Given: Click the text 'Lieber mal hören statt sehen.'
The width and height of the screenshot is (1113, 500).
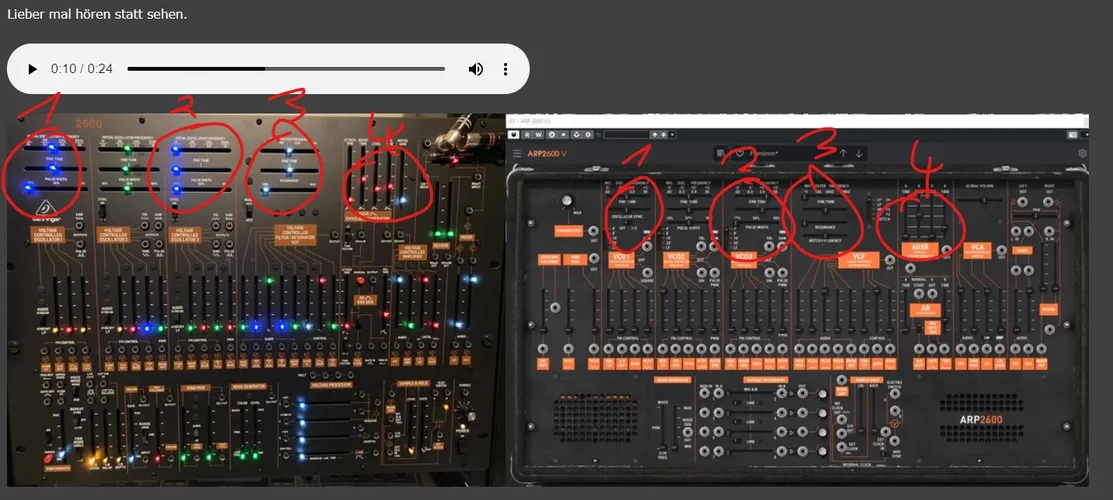Looking at the screenshot, I should [97, 14].
